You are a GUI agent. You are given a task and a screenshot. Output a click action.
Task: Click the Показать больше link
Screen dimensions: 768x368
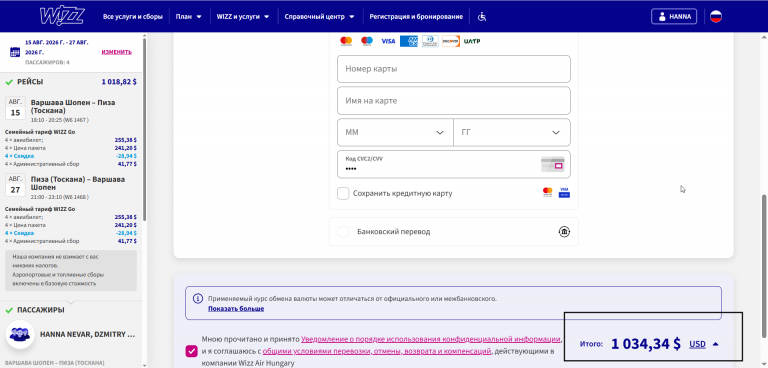click(236, 309)
